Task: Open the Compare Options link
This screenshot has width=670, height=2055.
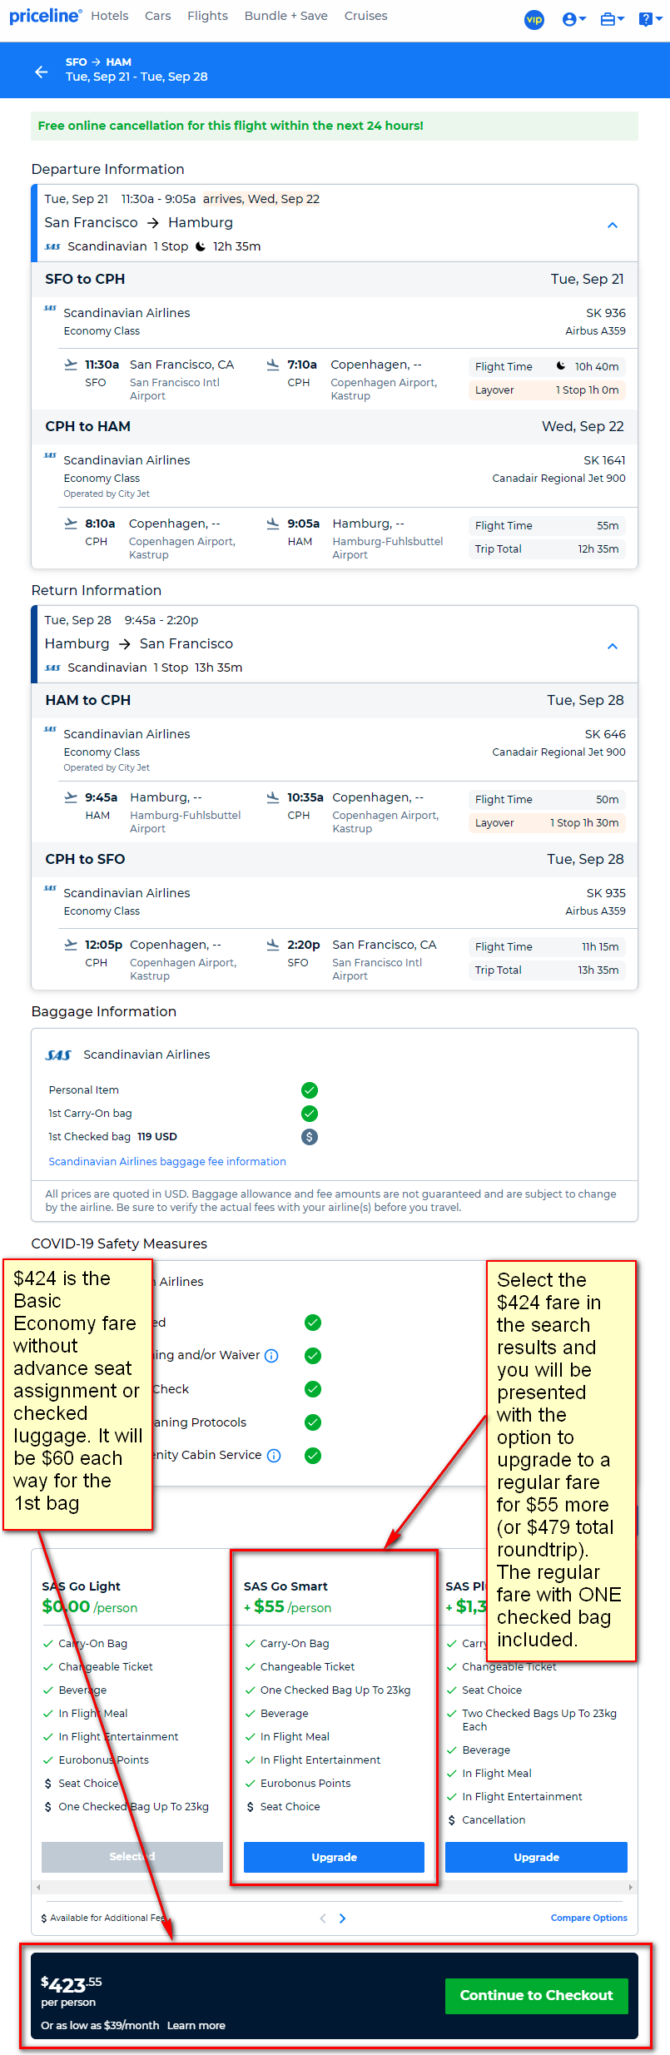Action: pos(589,1918)
